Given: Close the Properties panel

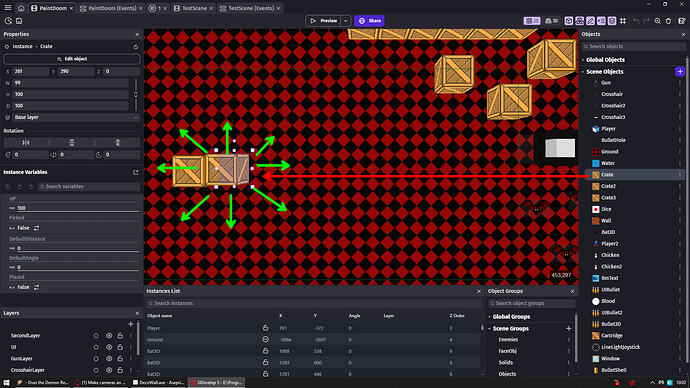Looking at the screenshot, I should [137, 34].
